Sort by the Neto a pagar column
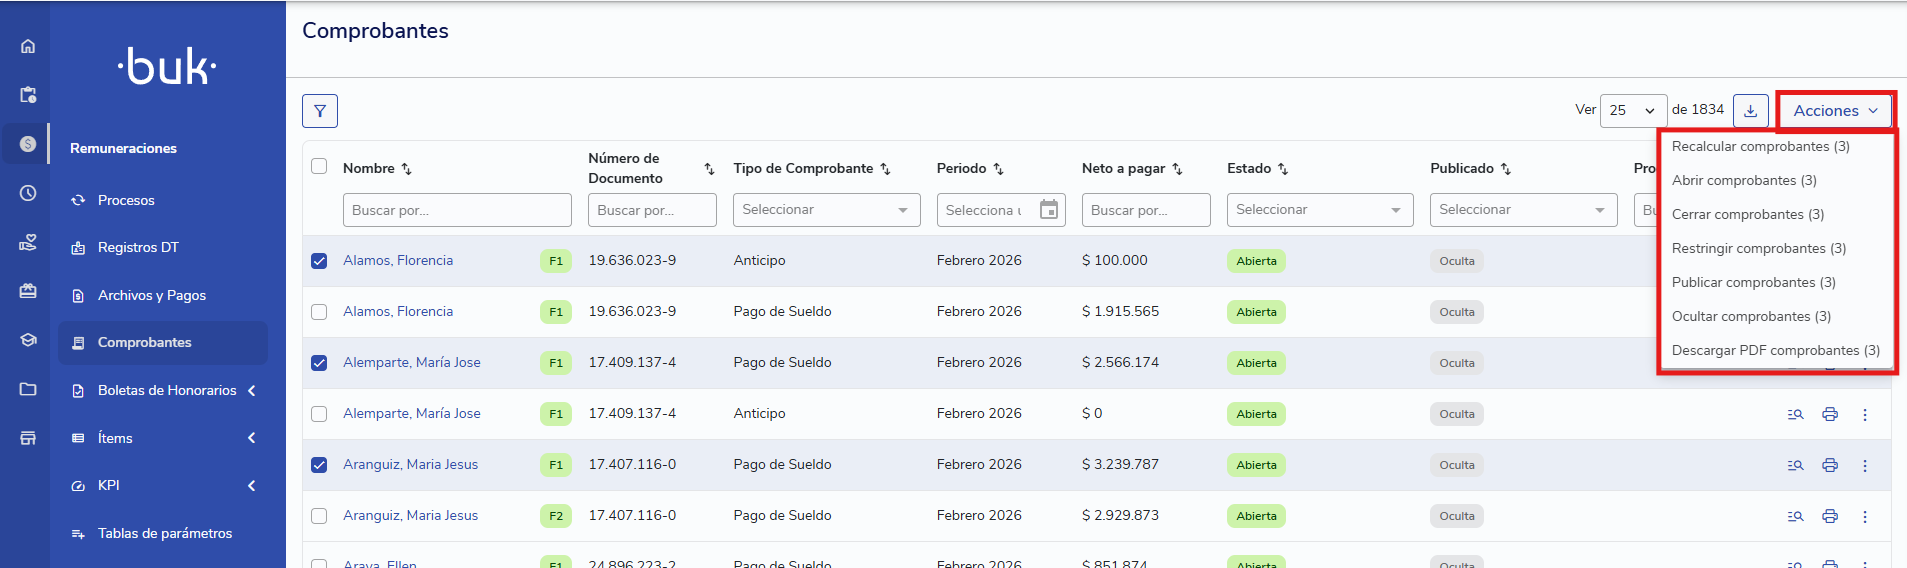The width and height of the screenshot is (1907, 568). 1177,169
